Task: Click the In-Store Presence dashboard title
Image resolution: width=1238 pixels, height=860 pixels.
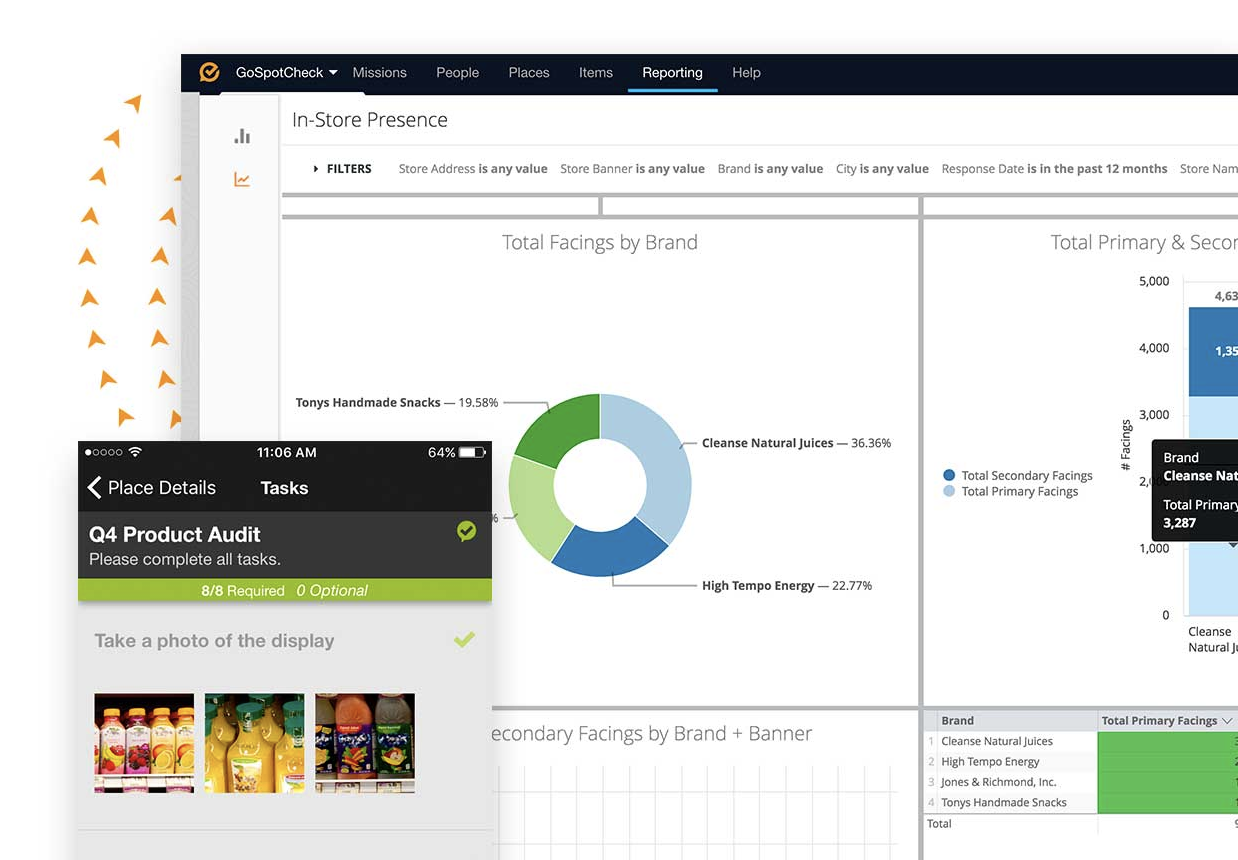Action: pyautogui.click(x=370, y=120)
